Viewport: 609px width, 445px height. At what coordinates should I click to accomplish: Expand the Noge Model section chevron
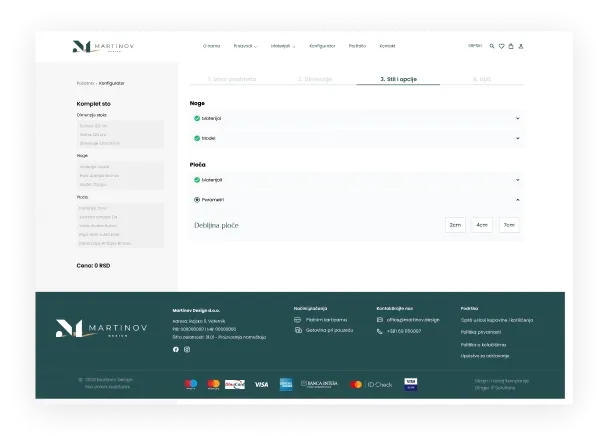(x=518, y=138)
